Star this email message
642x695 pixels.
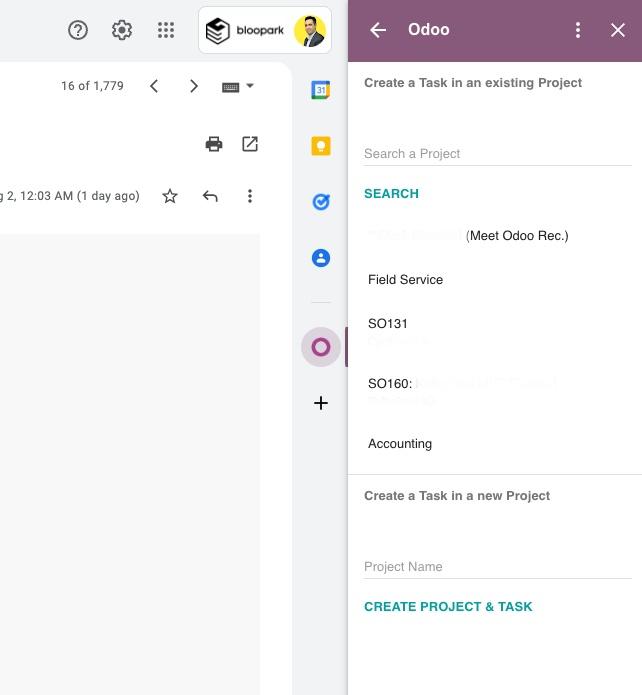click(170, 196)
